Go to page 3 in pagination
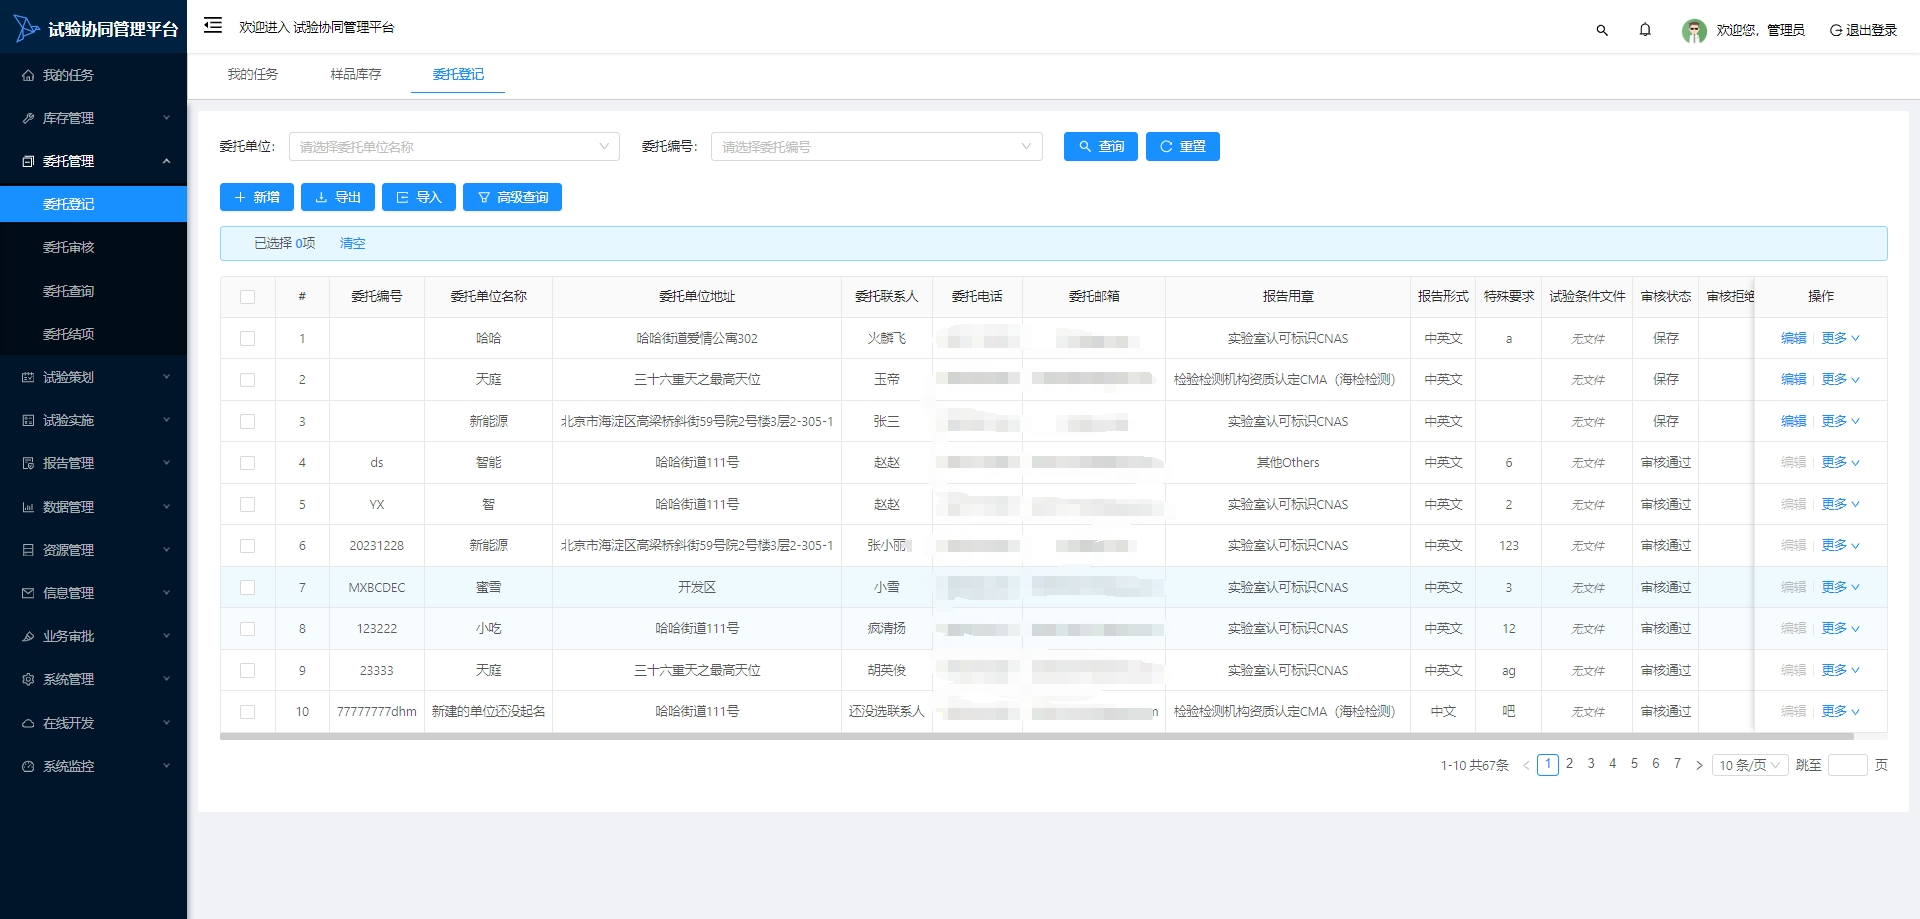1920x919 pixels. tap(1591, 764)
